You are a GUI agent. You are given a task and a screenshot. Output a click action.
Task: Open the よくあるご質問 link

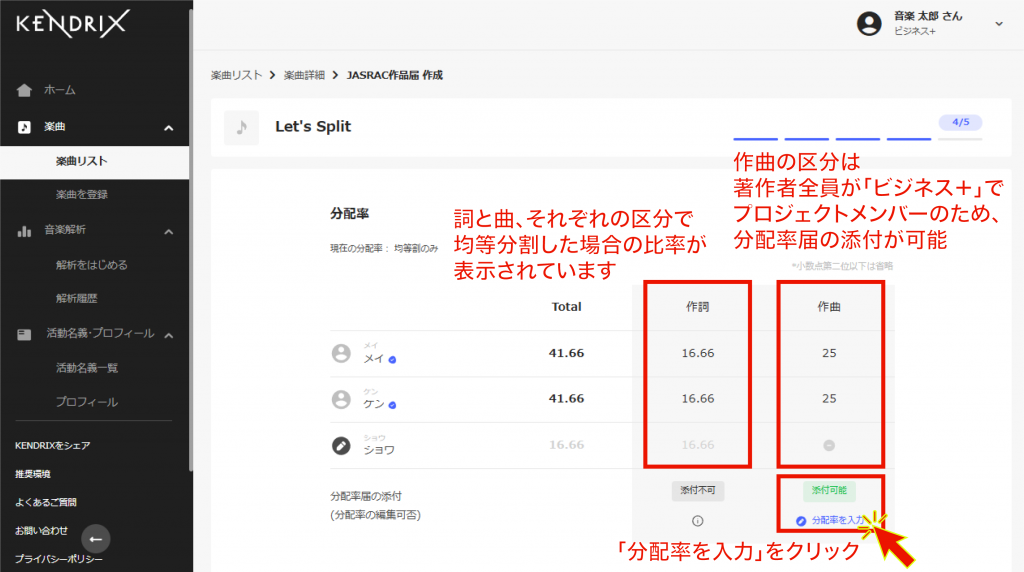(x=46, y=502)
